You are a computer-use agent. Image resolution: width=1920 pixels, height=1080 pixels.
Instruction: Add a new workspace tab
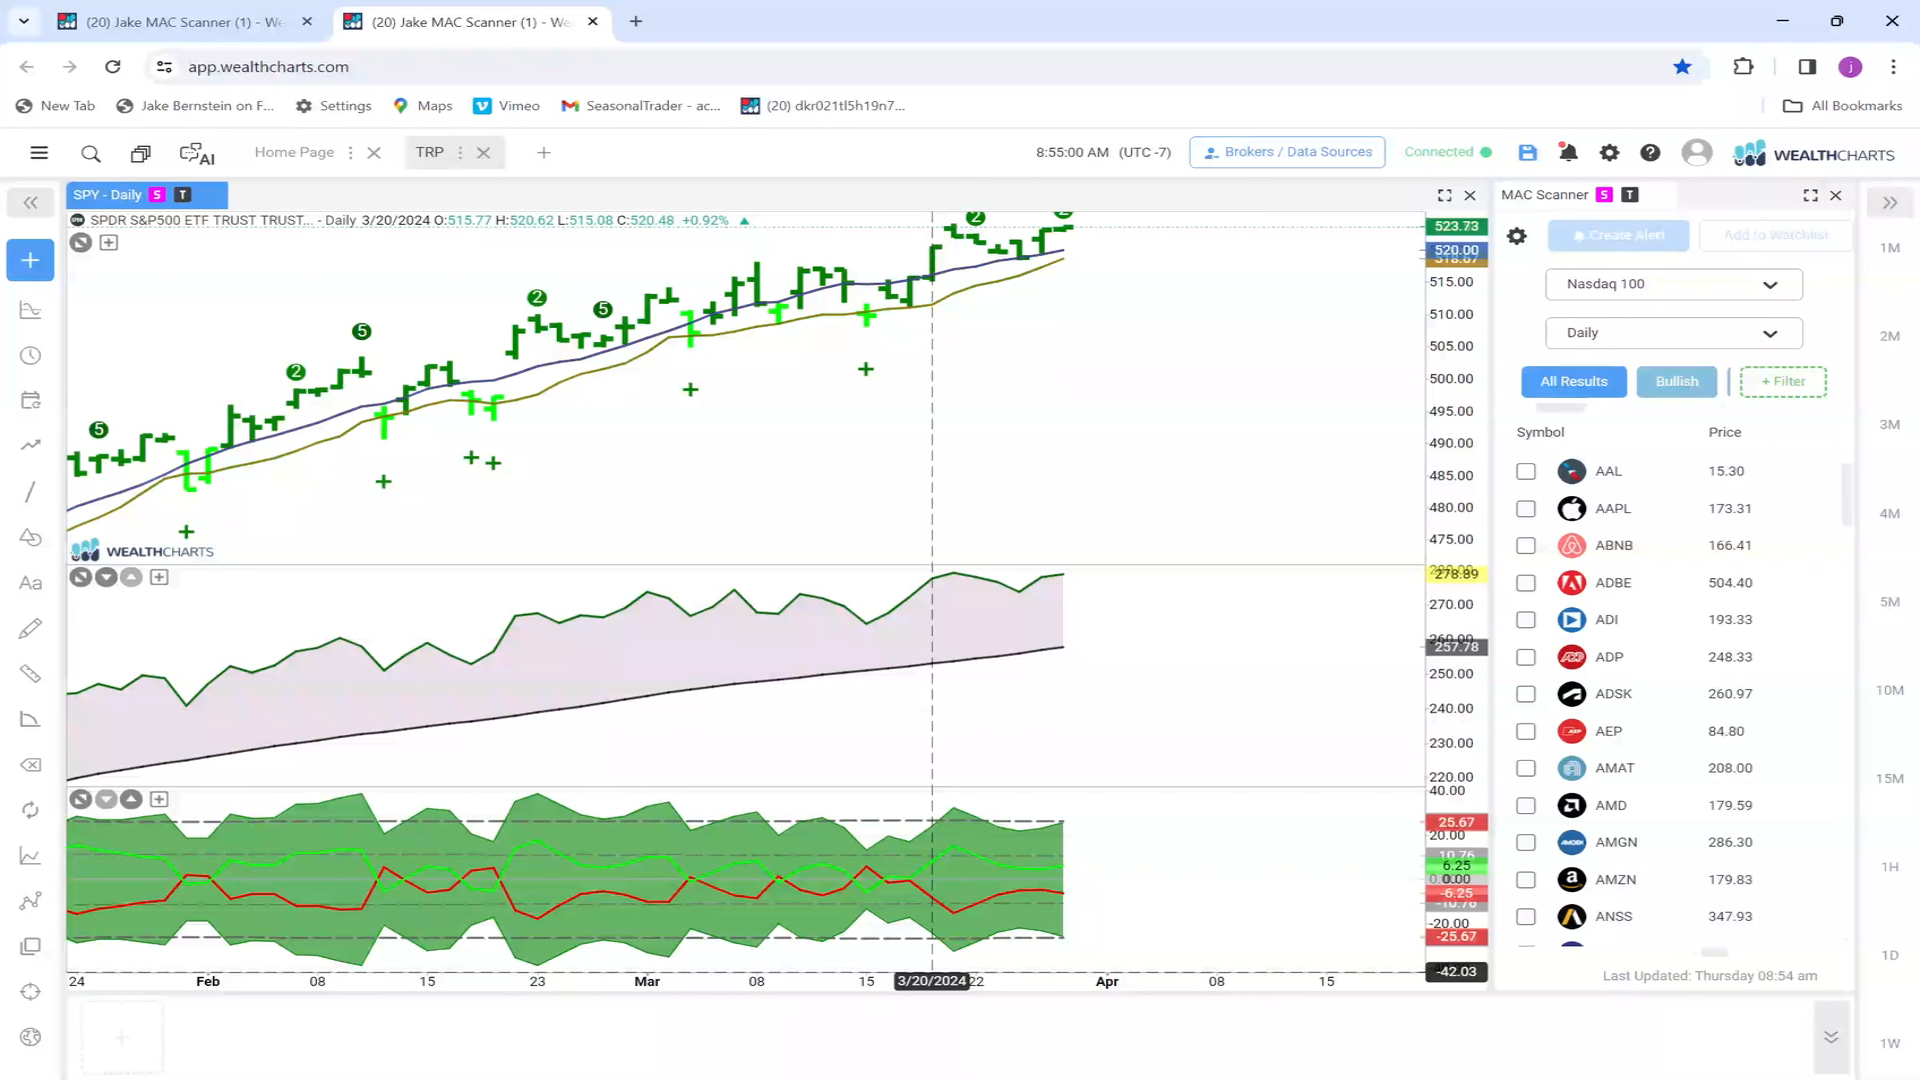(x=544, y=153)
